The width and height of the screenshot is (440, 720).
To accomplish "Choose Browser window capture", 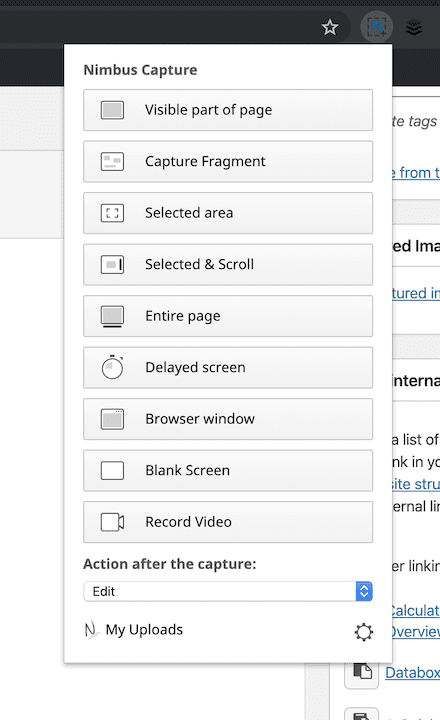I will point(228,419).
